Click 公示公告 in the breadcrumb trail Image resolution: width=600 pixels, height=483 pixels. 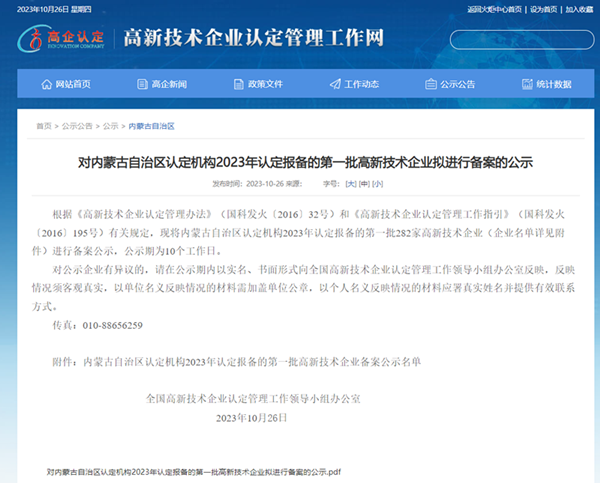pos(77,126)
